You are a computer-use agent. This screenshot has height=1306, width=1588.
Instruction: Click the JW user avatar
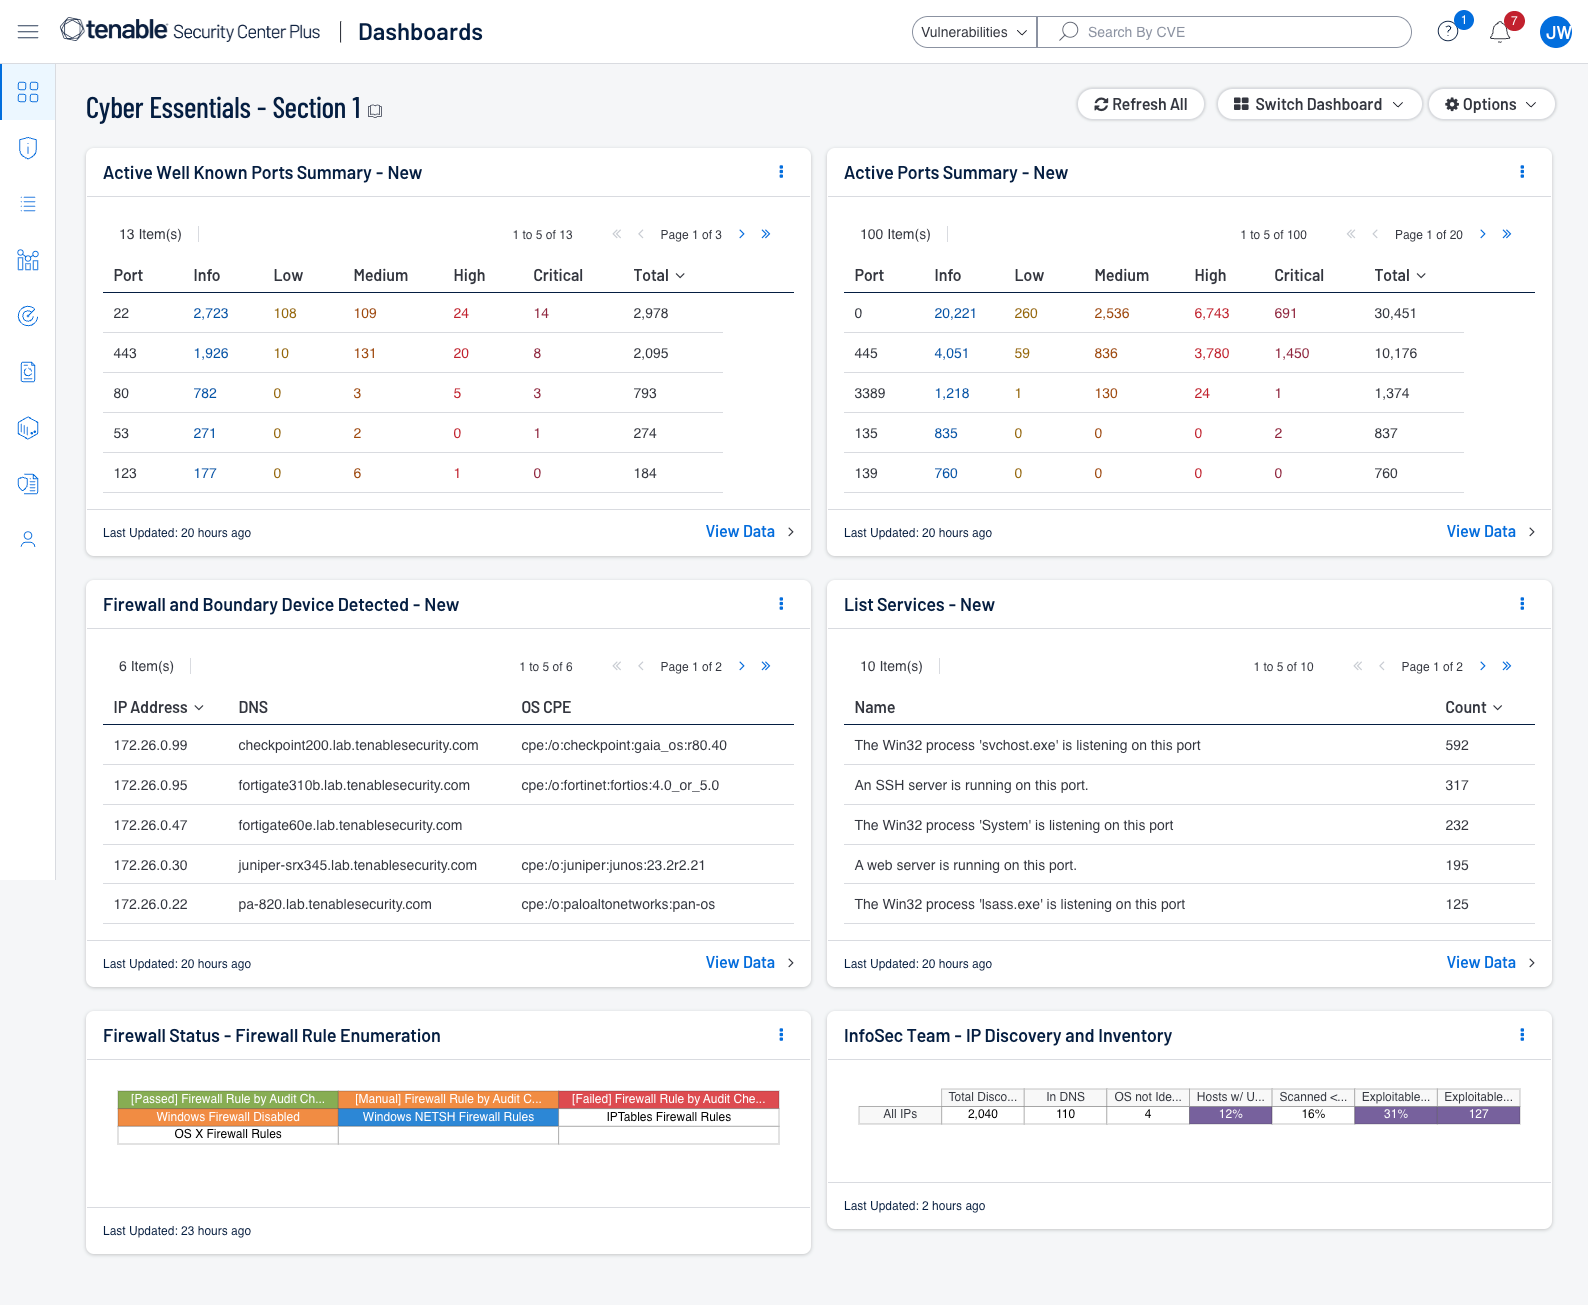tap(1556, 32)
